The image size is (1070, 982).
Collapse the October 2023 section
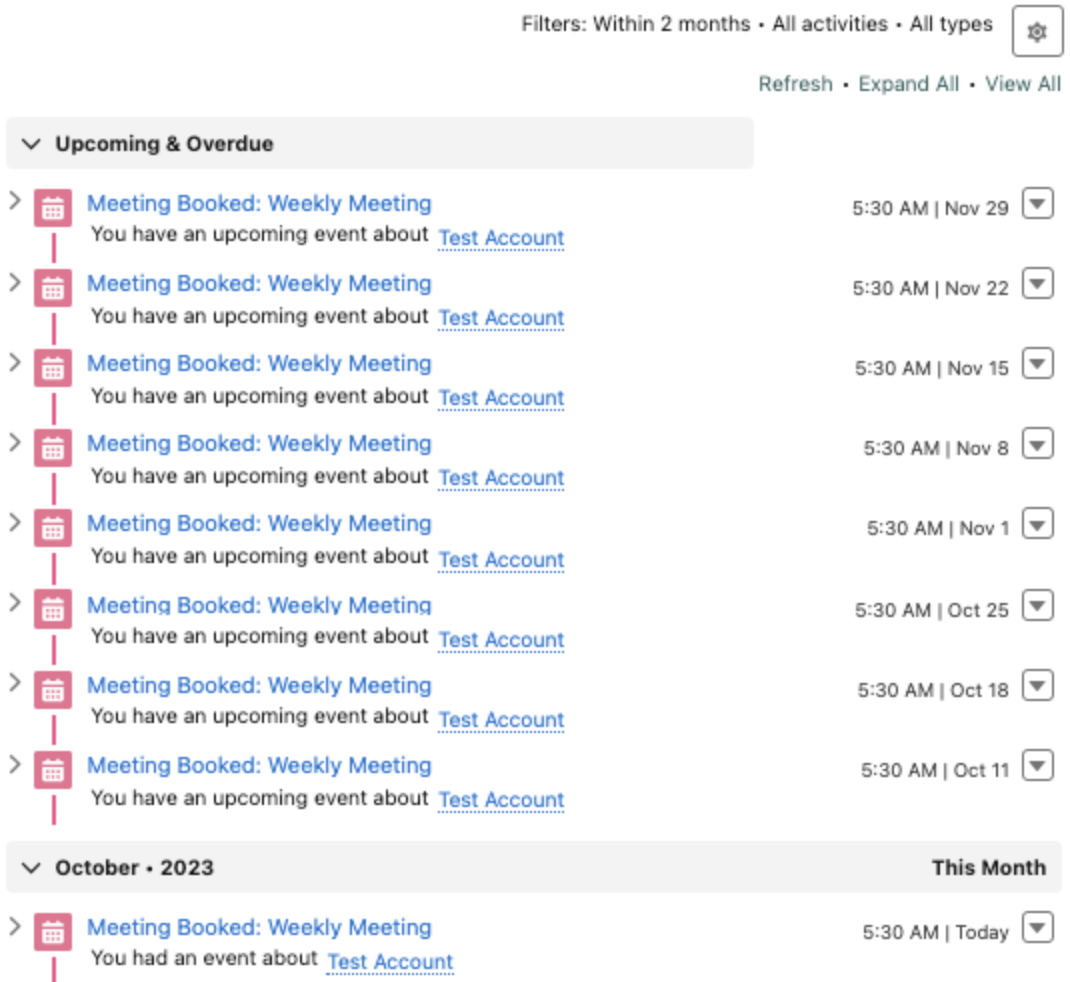point(32,868)
